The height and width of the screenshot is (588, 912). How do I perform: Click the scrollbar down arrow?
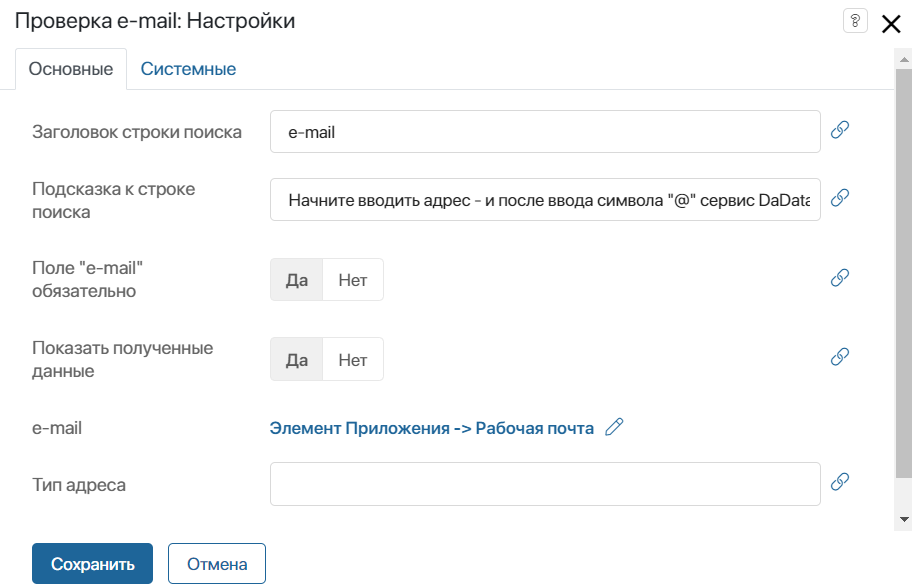tap(904, 519)
